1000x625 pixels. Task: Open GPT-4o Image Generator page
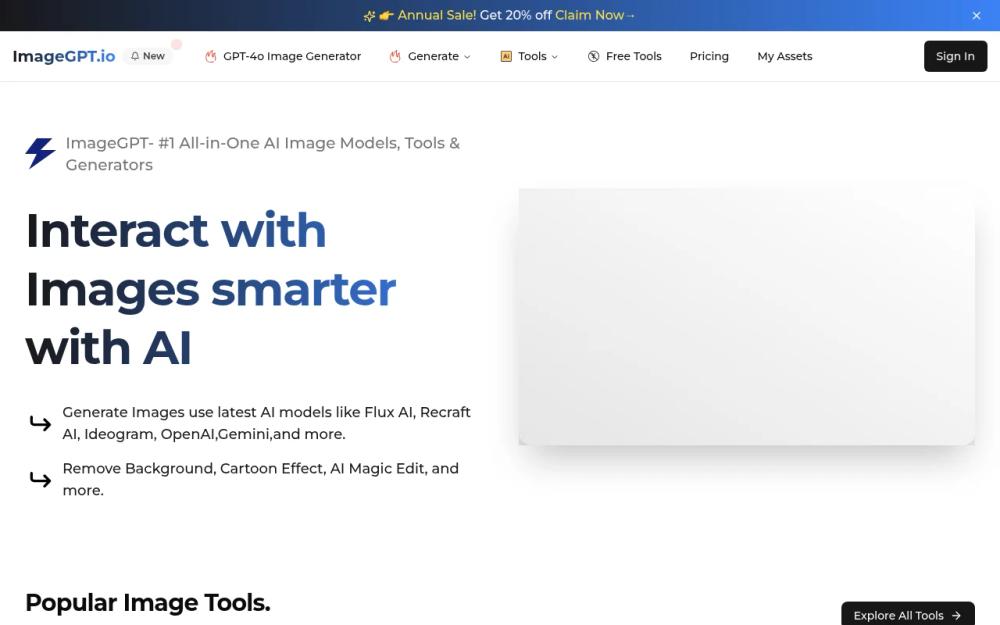(291, 56)
